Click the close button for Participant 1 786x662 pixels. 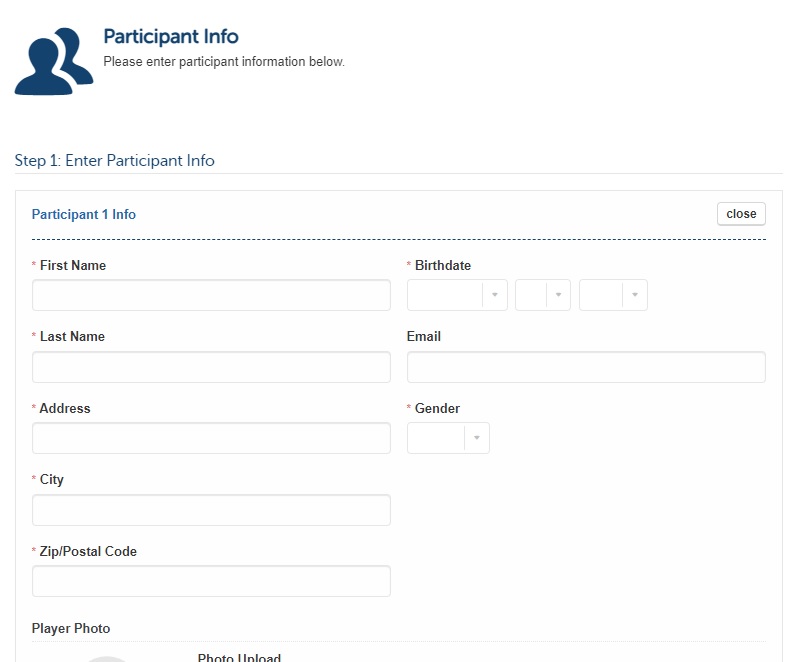pos(741,214)
